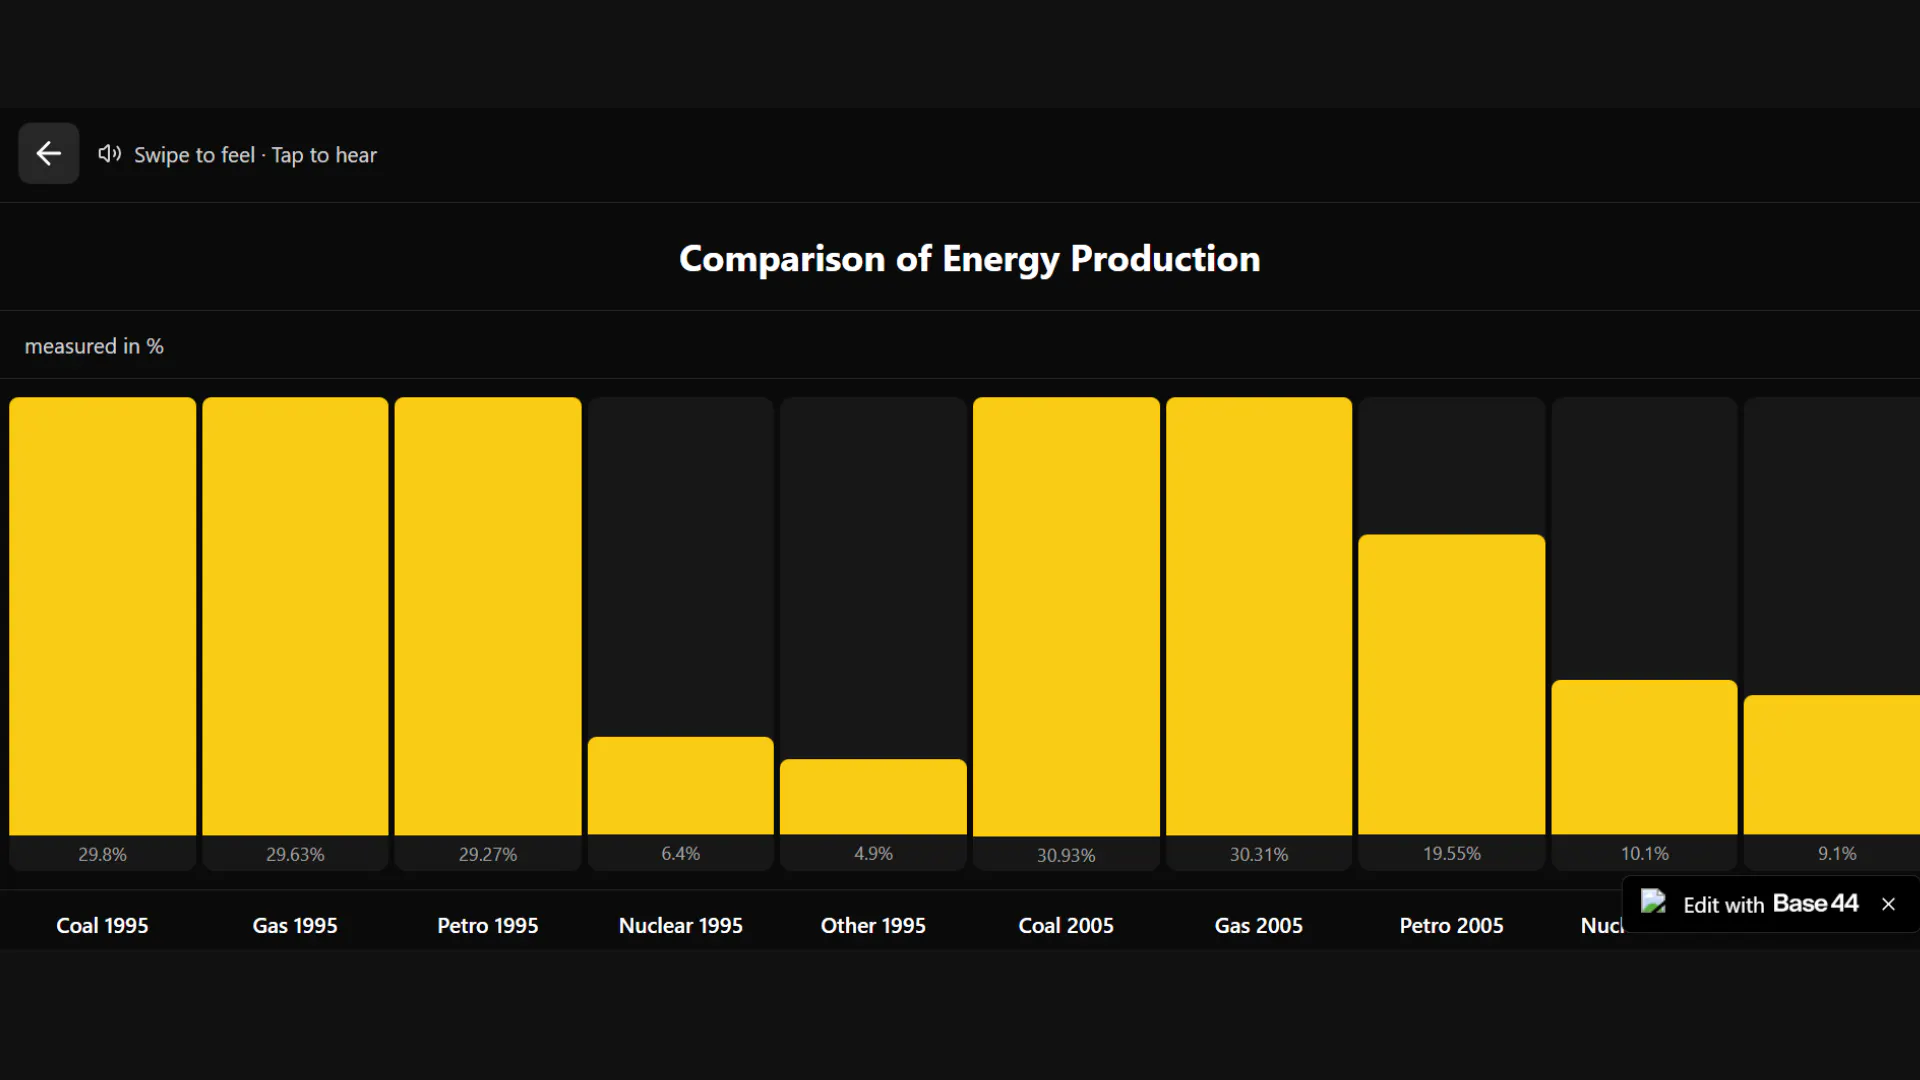Tap the Gas 2005 bar
Viewport: 1920px width, 1080px height.
pos(1259,616)
